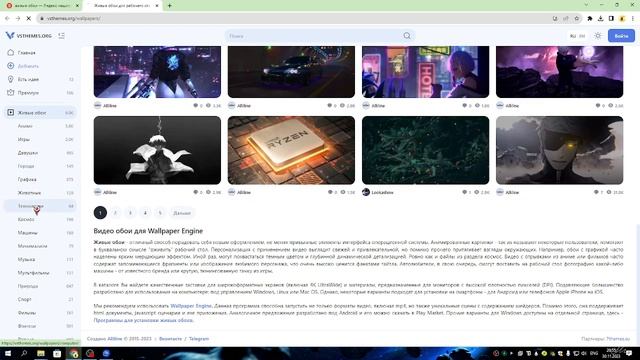Open the Wallpaper Engine link in description
The image size is (640, 360).
tap(191, 306)
